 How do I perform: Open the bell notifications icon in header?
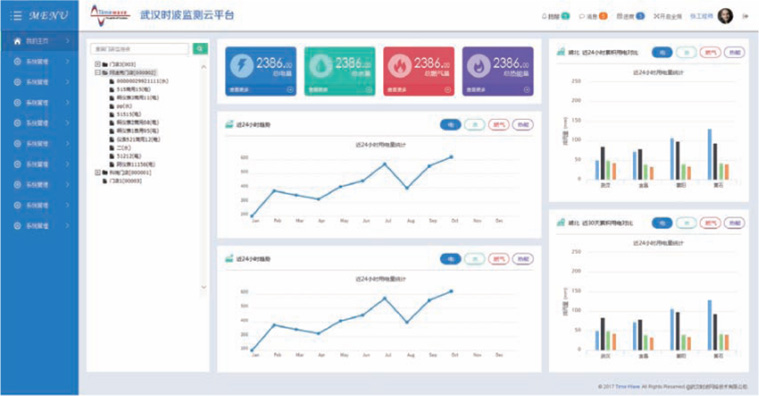click(544, 16)
